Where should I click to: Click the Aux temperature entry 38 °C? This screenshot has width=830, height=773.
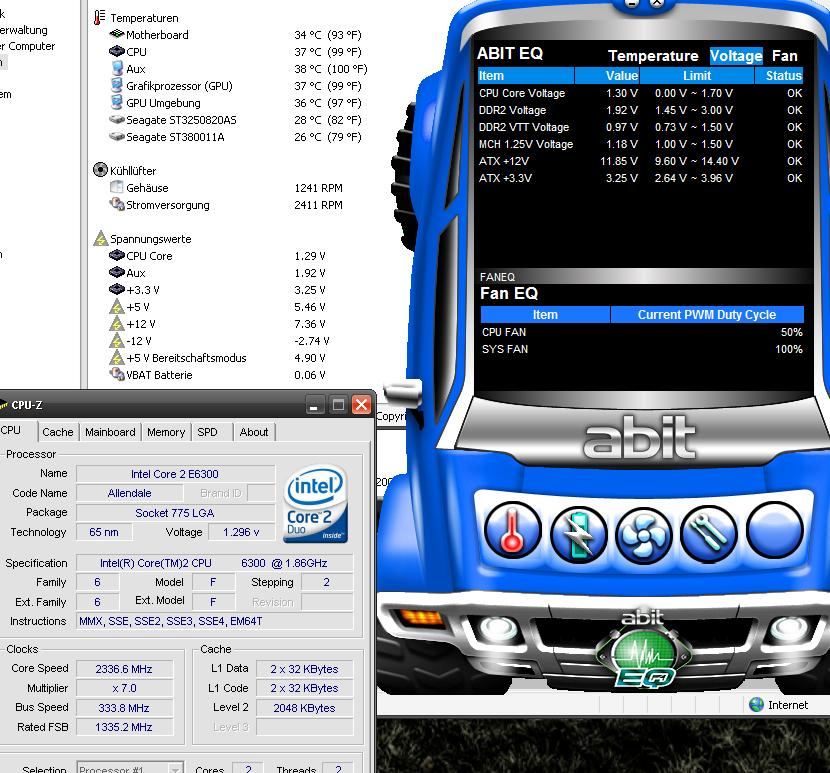(238, 69)
